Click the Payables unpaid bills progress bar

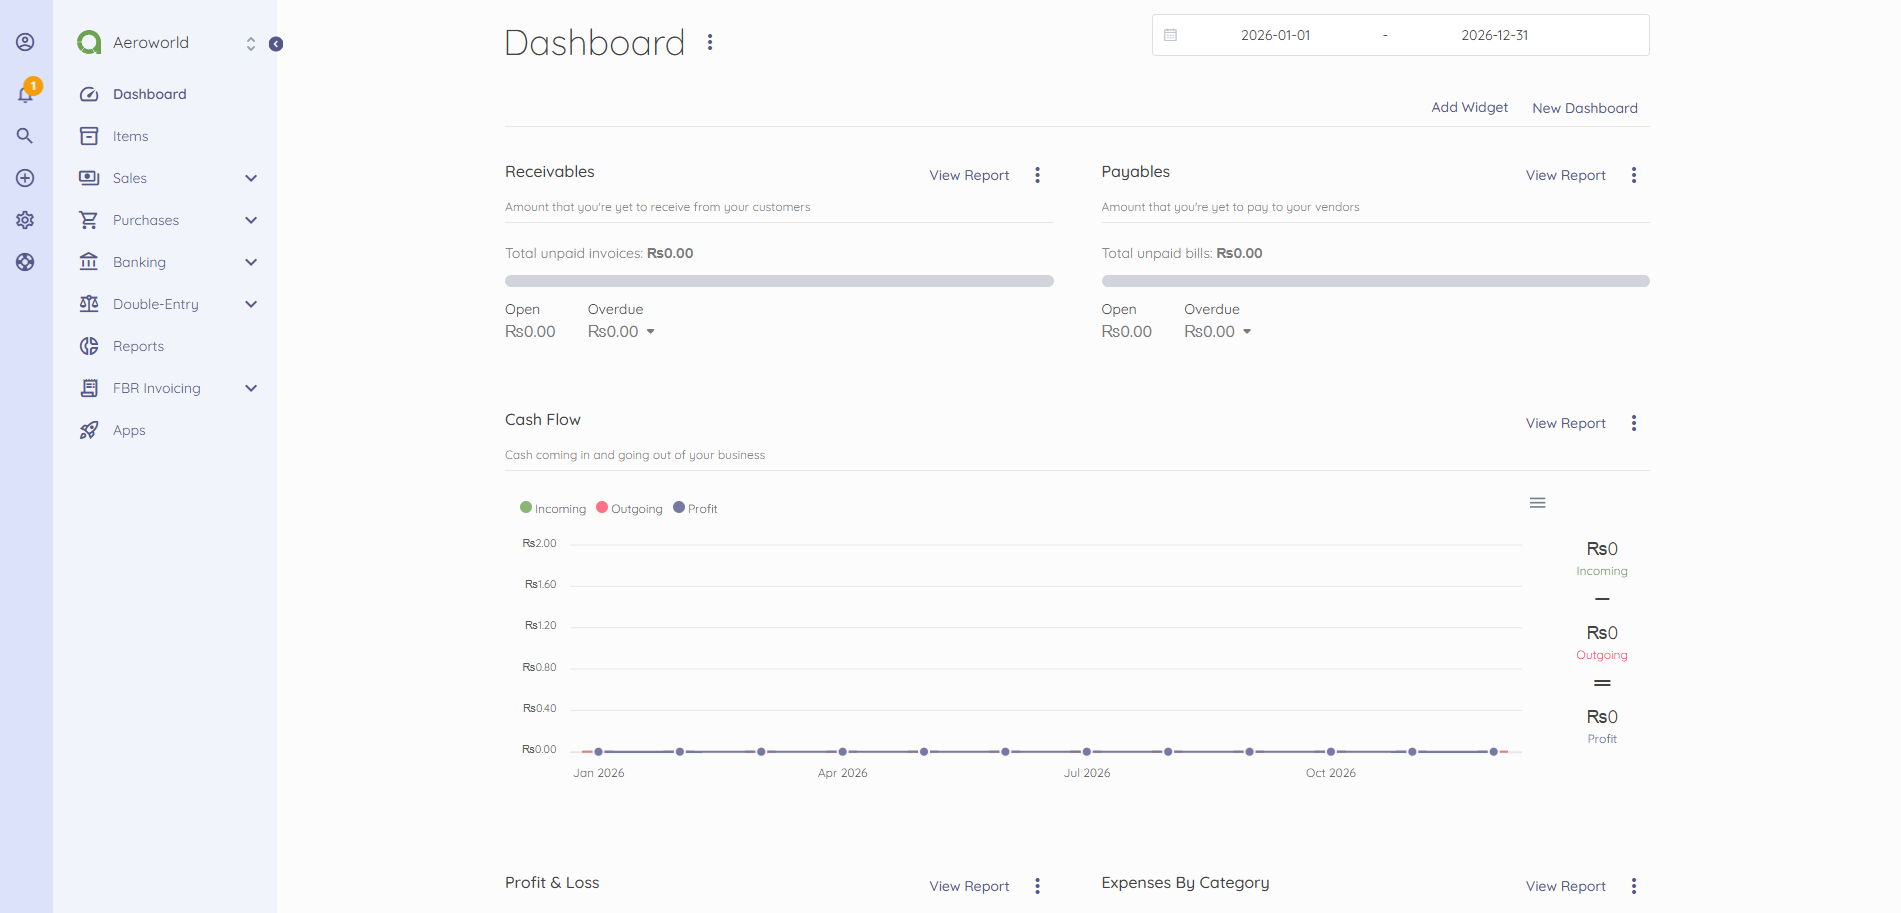coord(1375,281)
